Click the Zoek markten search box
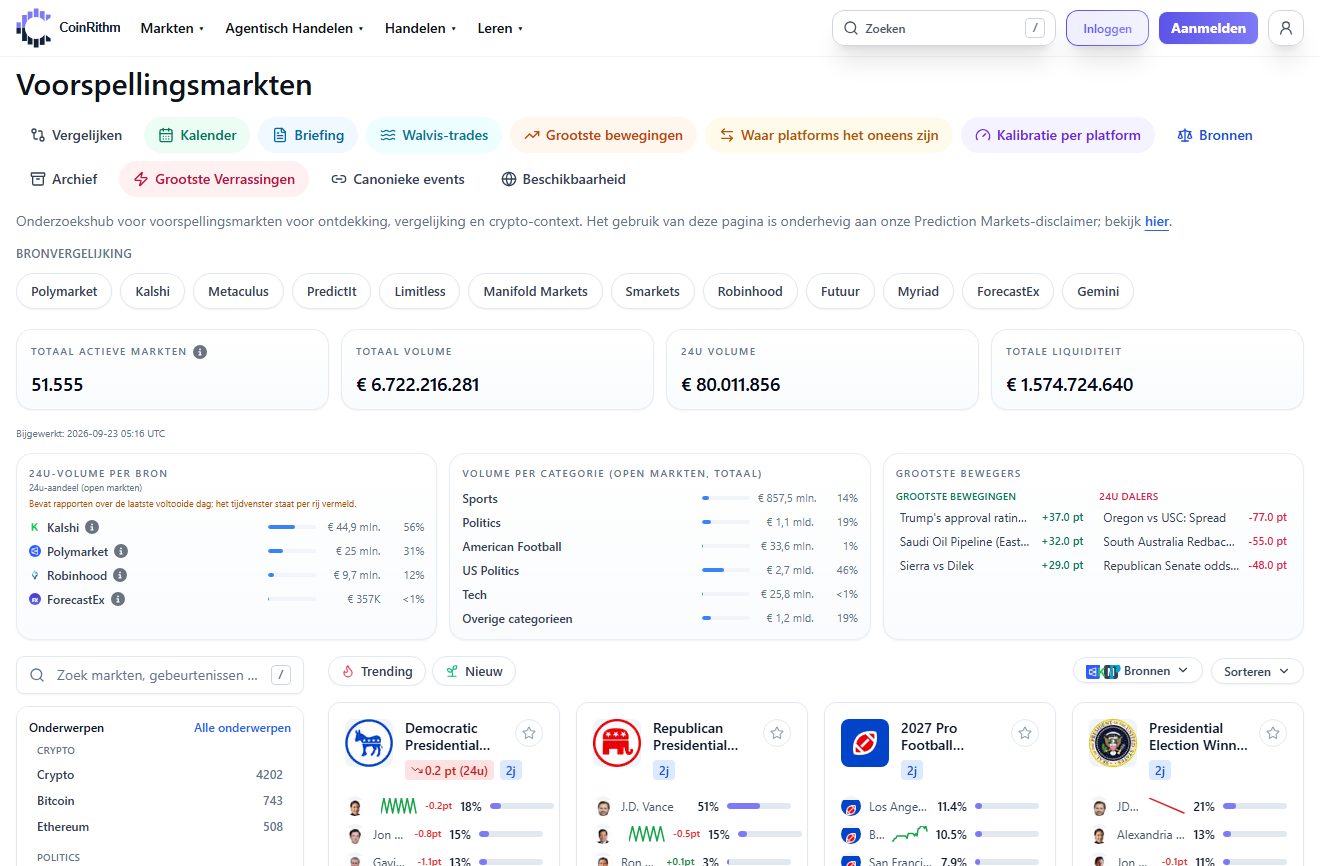This screenshot has height=866, width=1320. (x=160, y=675)
